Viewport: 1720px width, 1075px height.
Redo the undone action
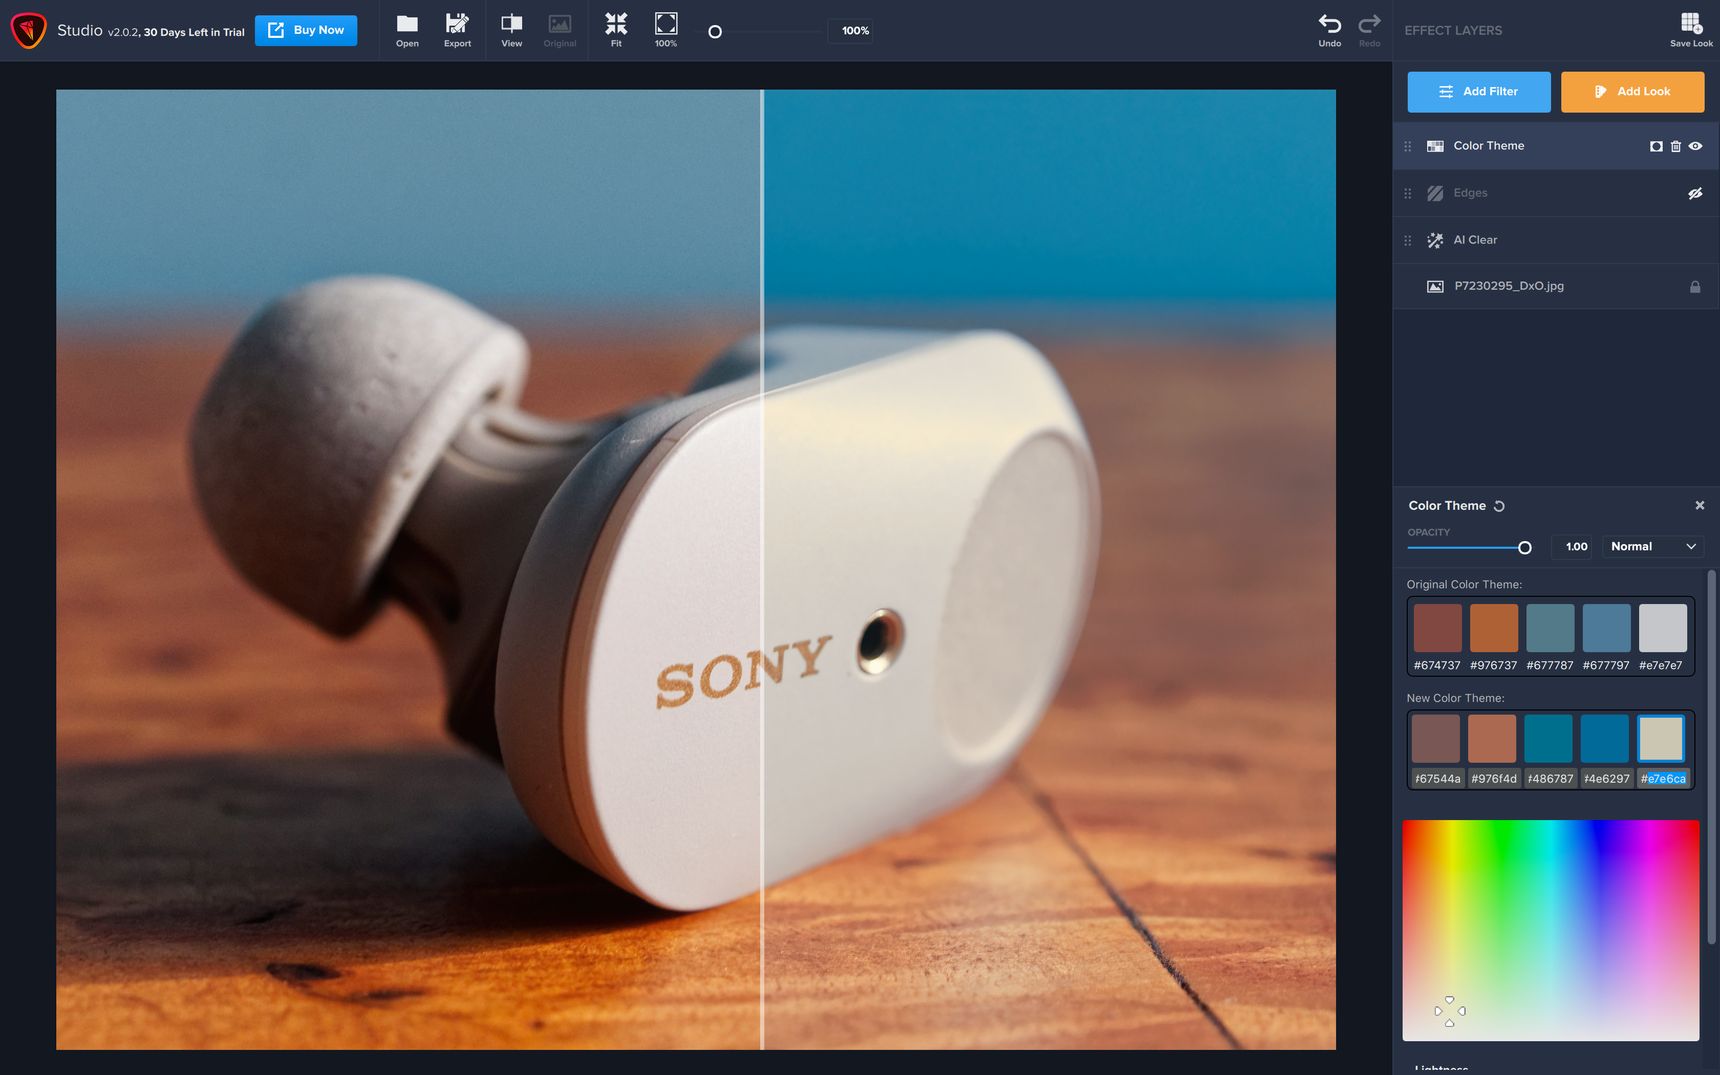[x=1369, y=30]
